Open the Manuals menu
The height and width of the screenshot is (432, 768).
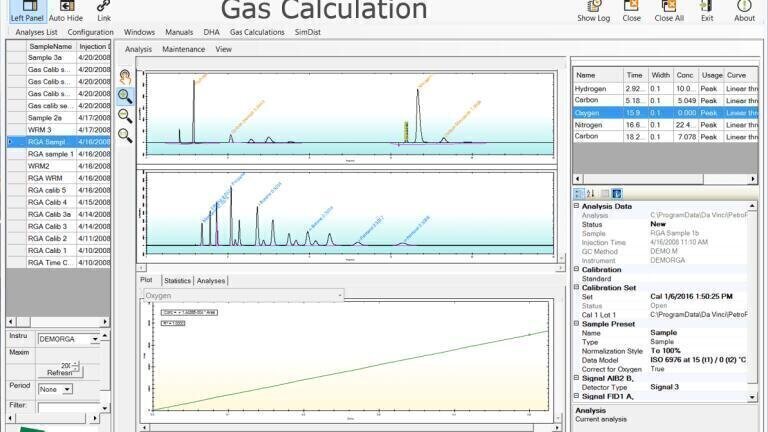click(179, 32)
